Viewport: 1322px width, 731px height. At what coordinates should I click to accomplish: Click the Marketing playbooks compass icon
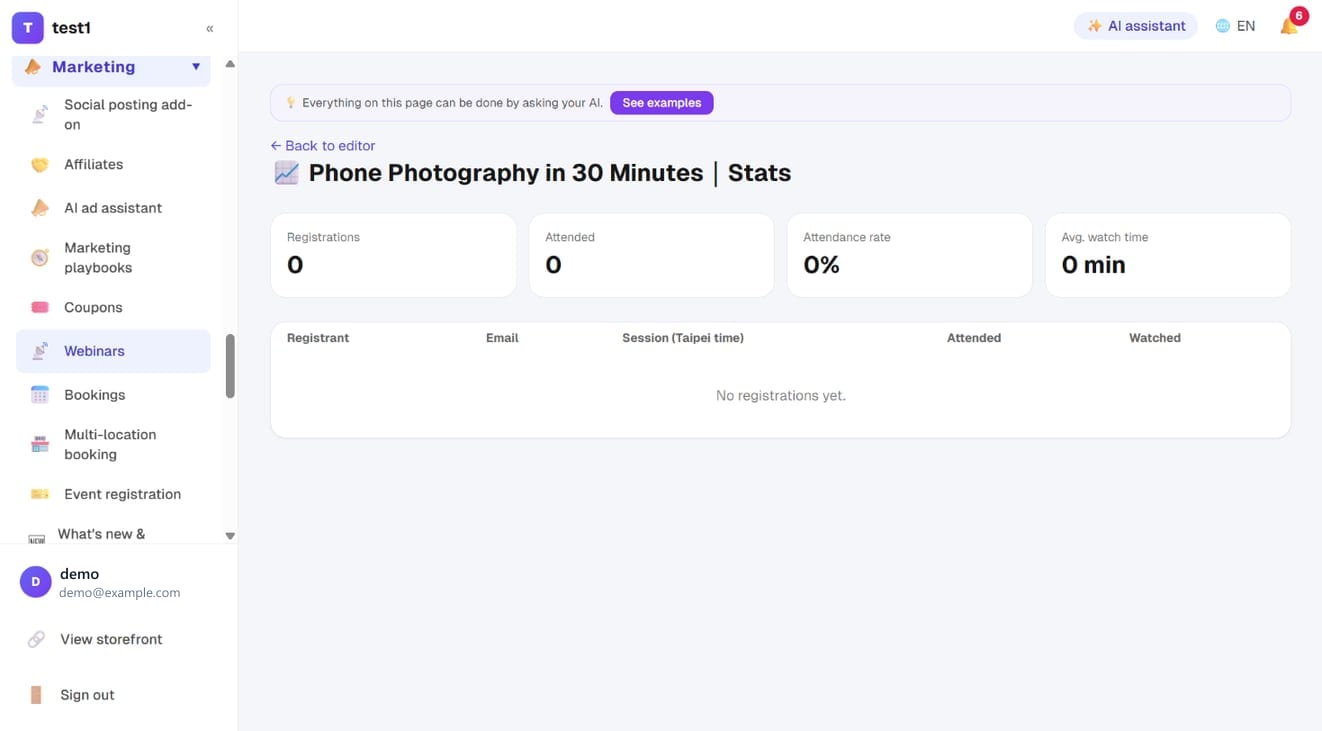pos(40,258)
